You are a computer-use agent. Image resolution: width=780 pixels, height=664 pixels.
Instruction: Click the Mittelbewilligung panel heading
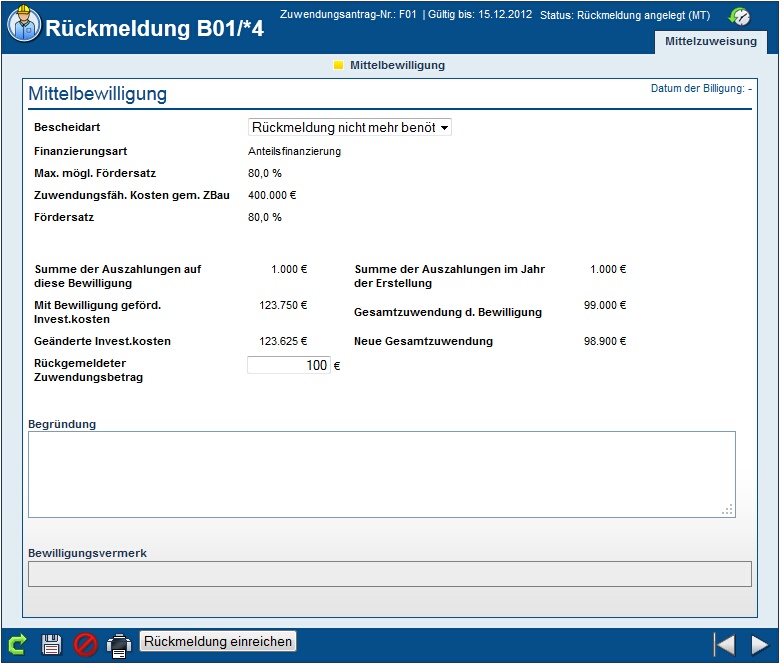pos(98,94)
